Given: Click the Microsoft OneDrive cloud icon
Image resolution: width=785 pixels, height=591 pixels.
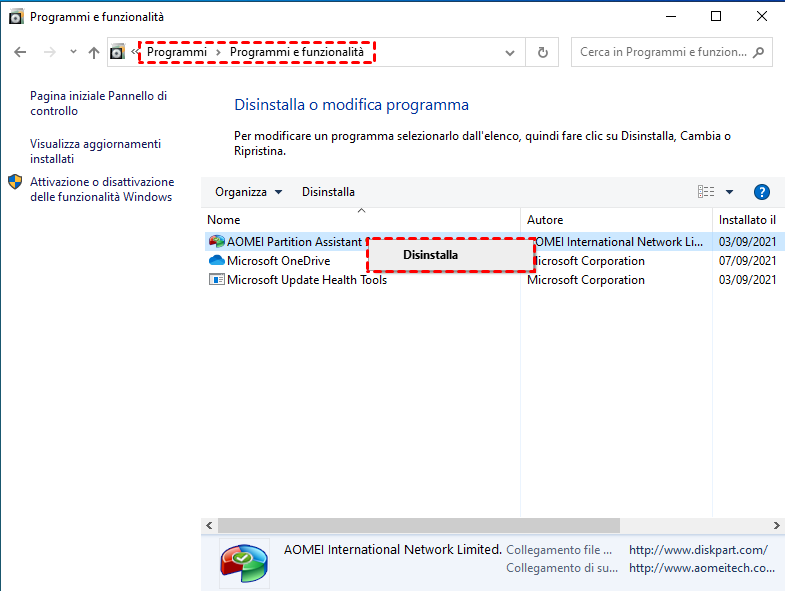Looking at the screenshot, I should (216, 260).
